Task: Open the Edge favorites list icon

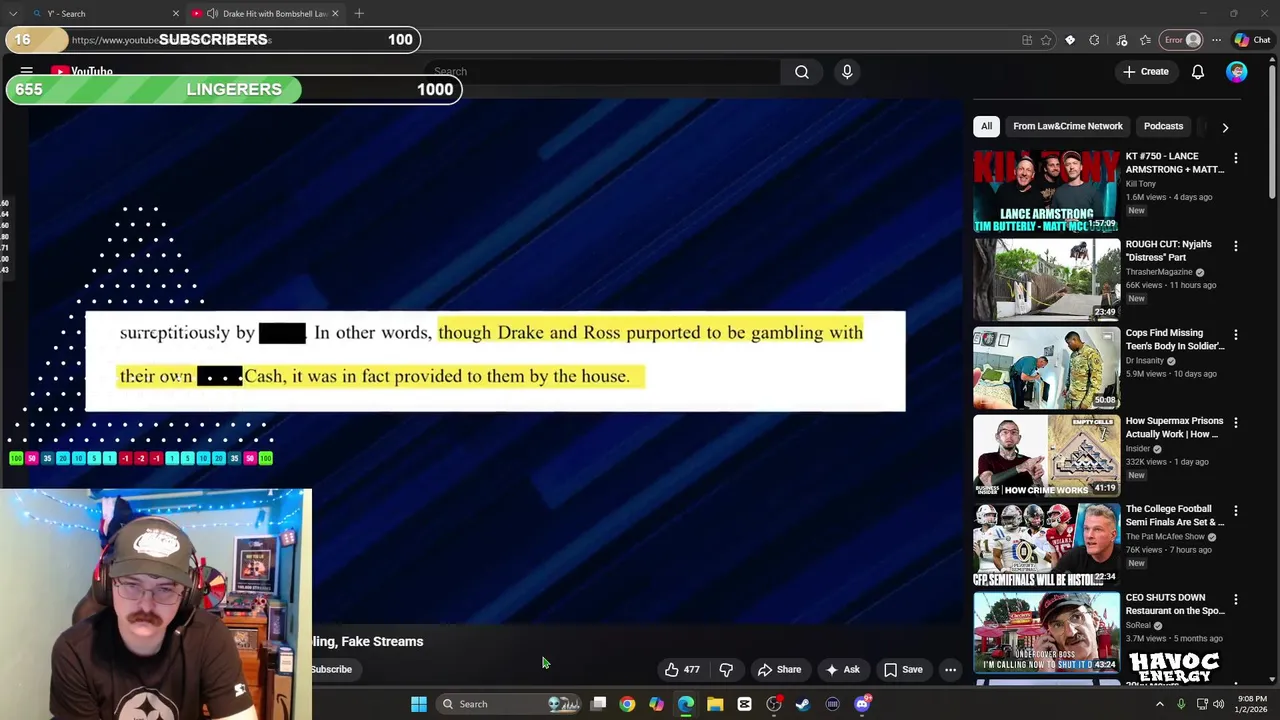Action: point(1145,40)
